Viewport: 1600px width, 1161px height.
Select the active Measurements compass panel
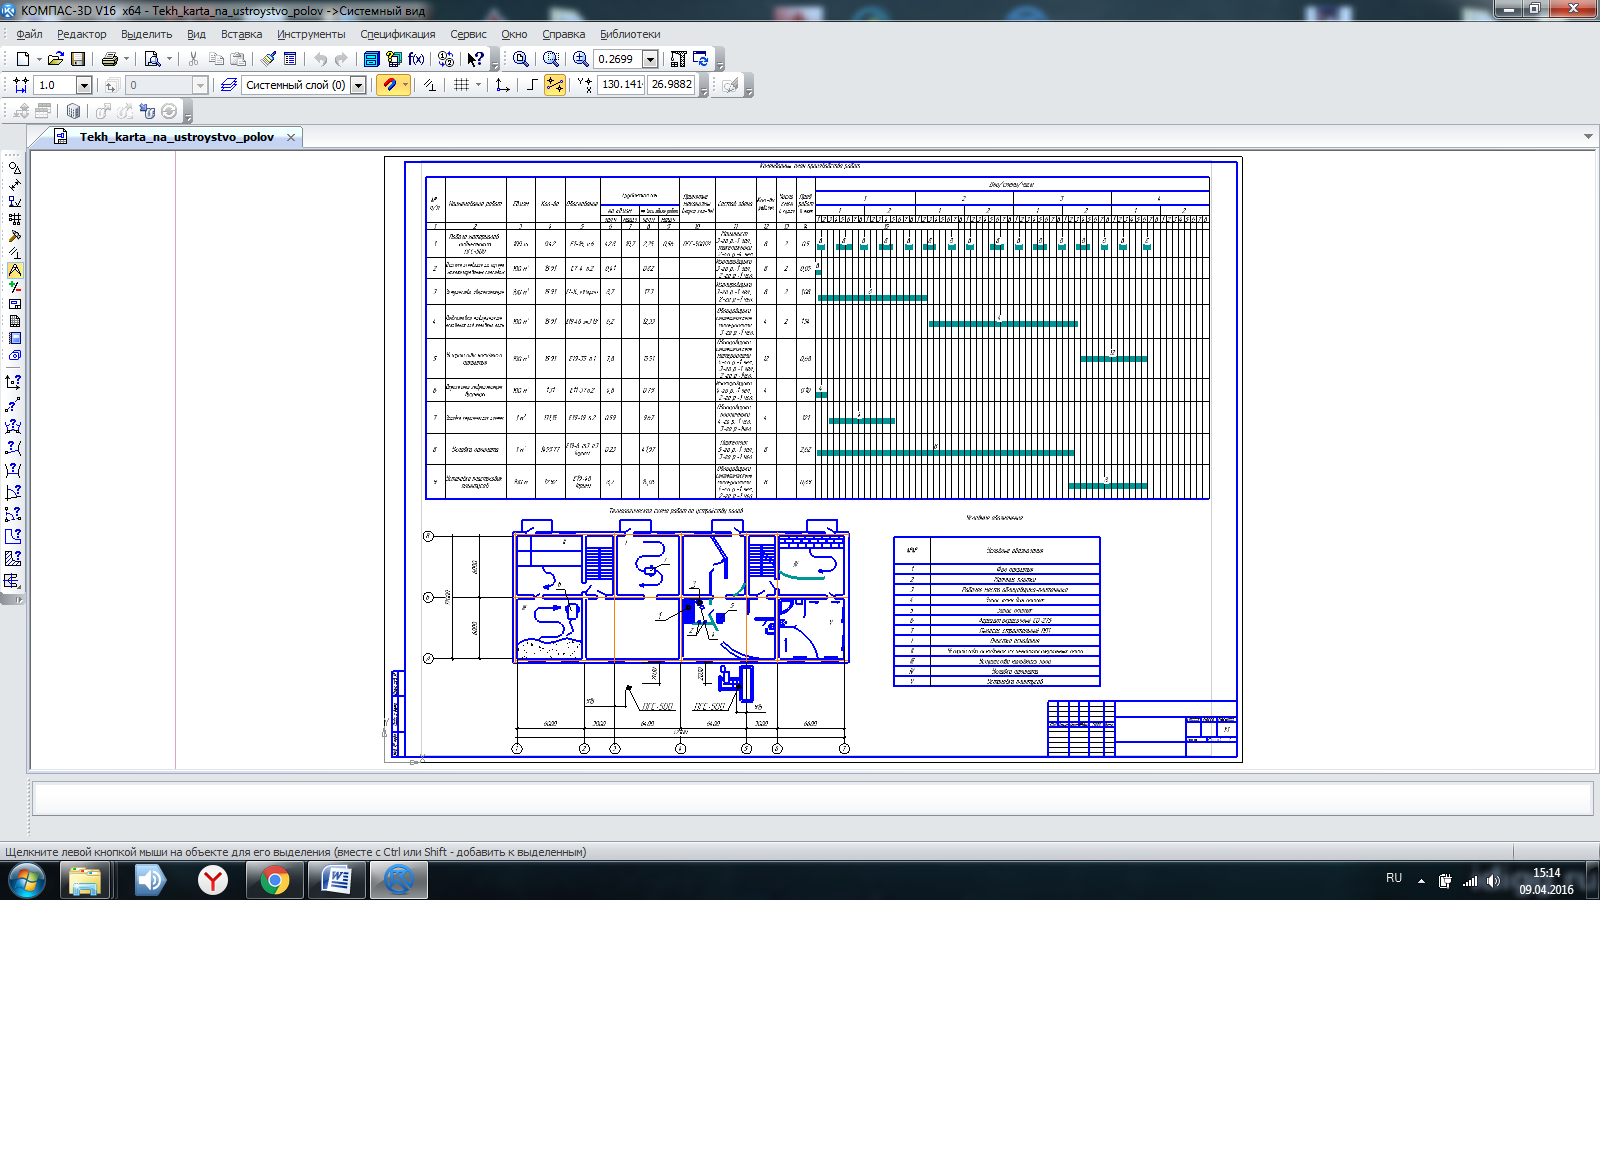point(14,270)
